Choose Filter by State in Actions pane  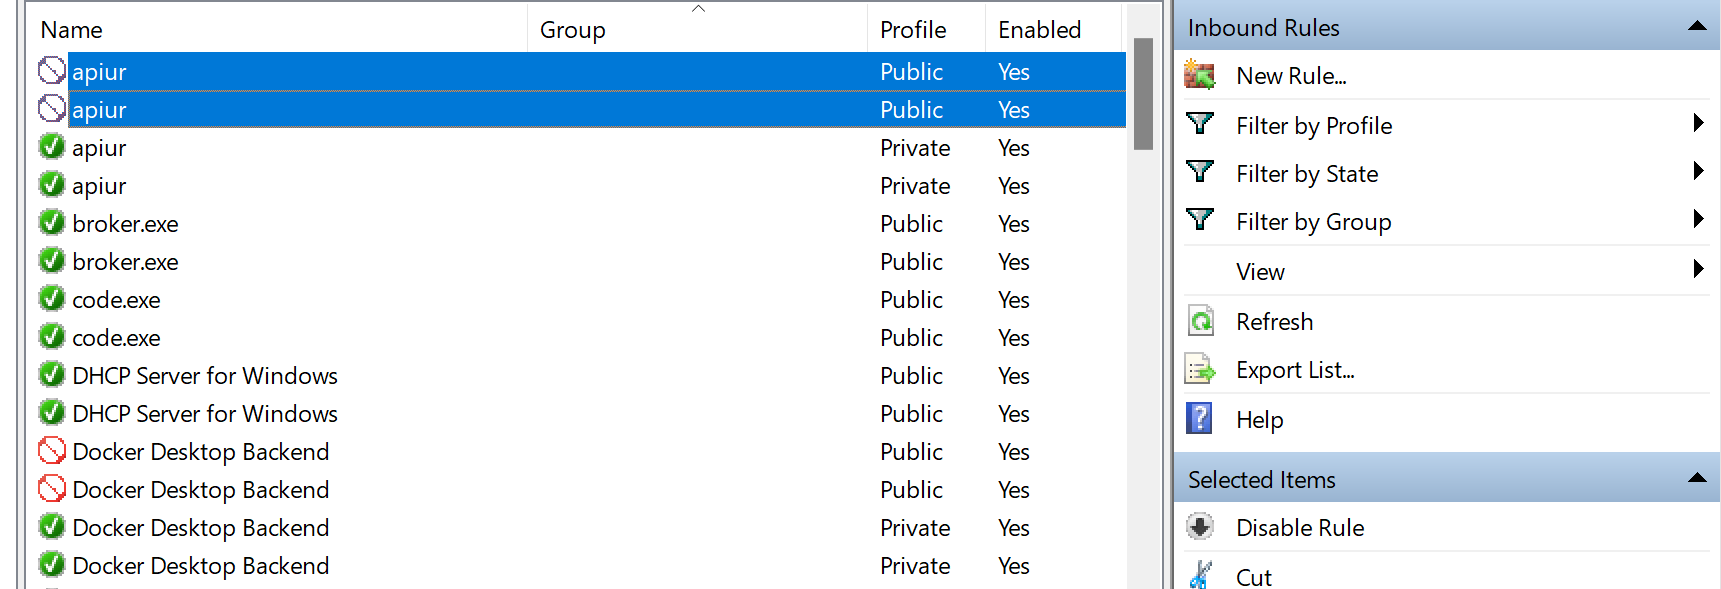(1306, 174)
